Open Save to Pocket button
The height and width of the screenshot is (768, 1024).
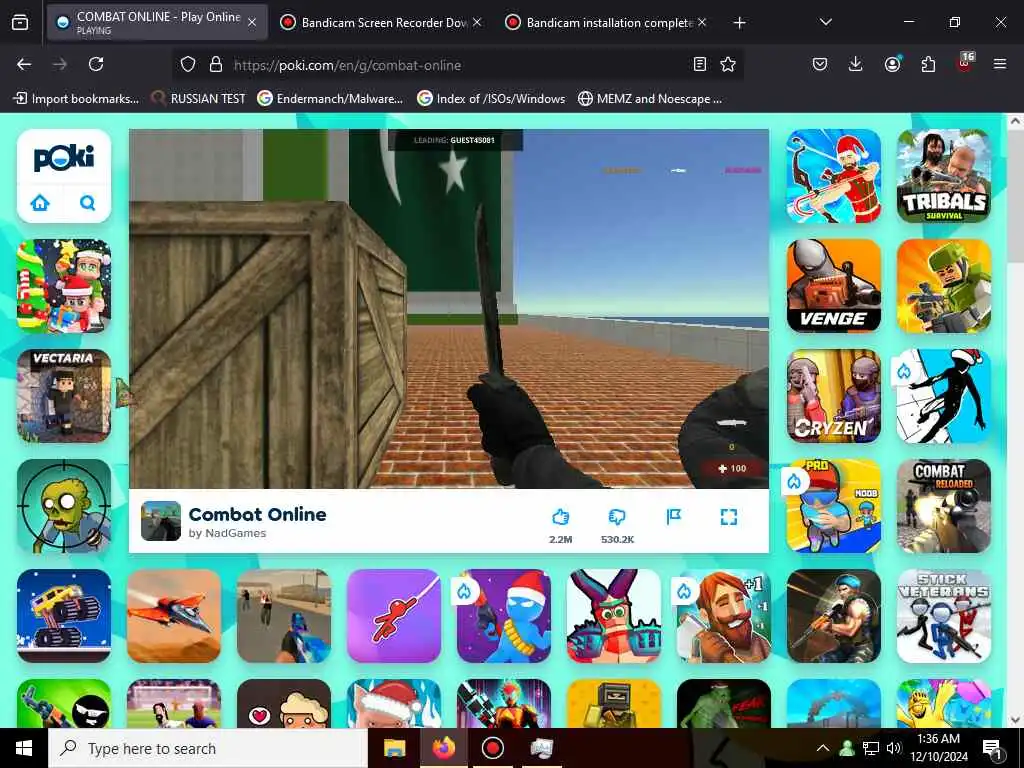point(820,64)
